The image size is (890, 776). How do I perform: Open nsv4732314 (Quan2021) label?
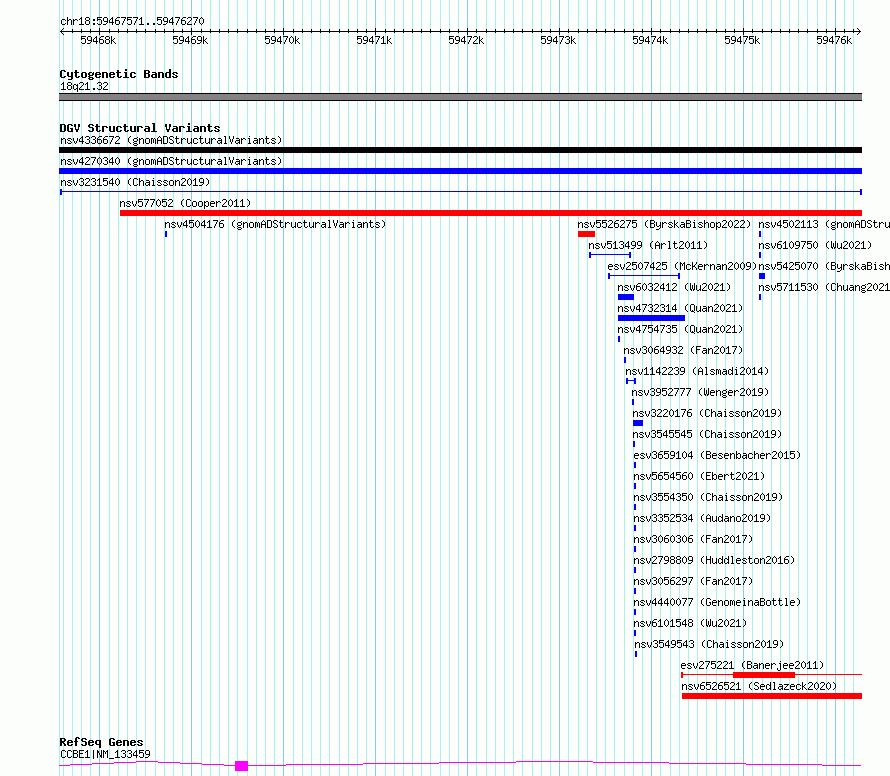681,308
